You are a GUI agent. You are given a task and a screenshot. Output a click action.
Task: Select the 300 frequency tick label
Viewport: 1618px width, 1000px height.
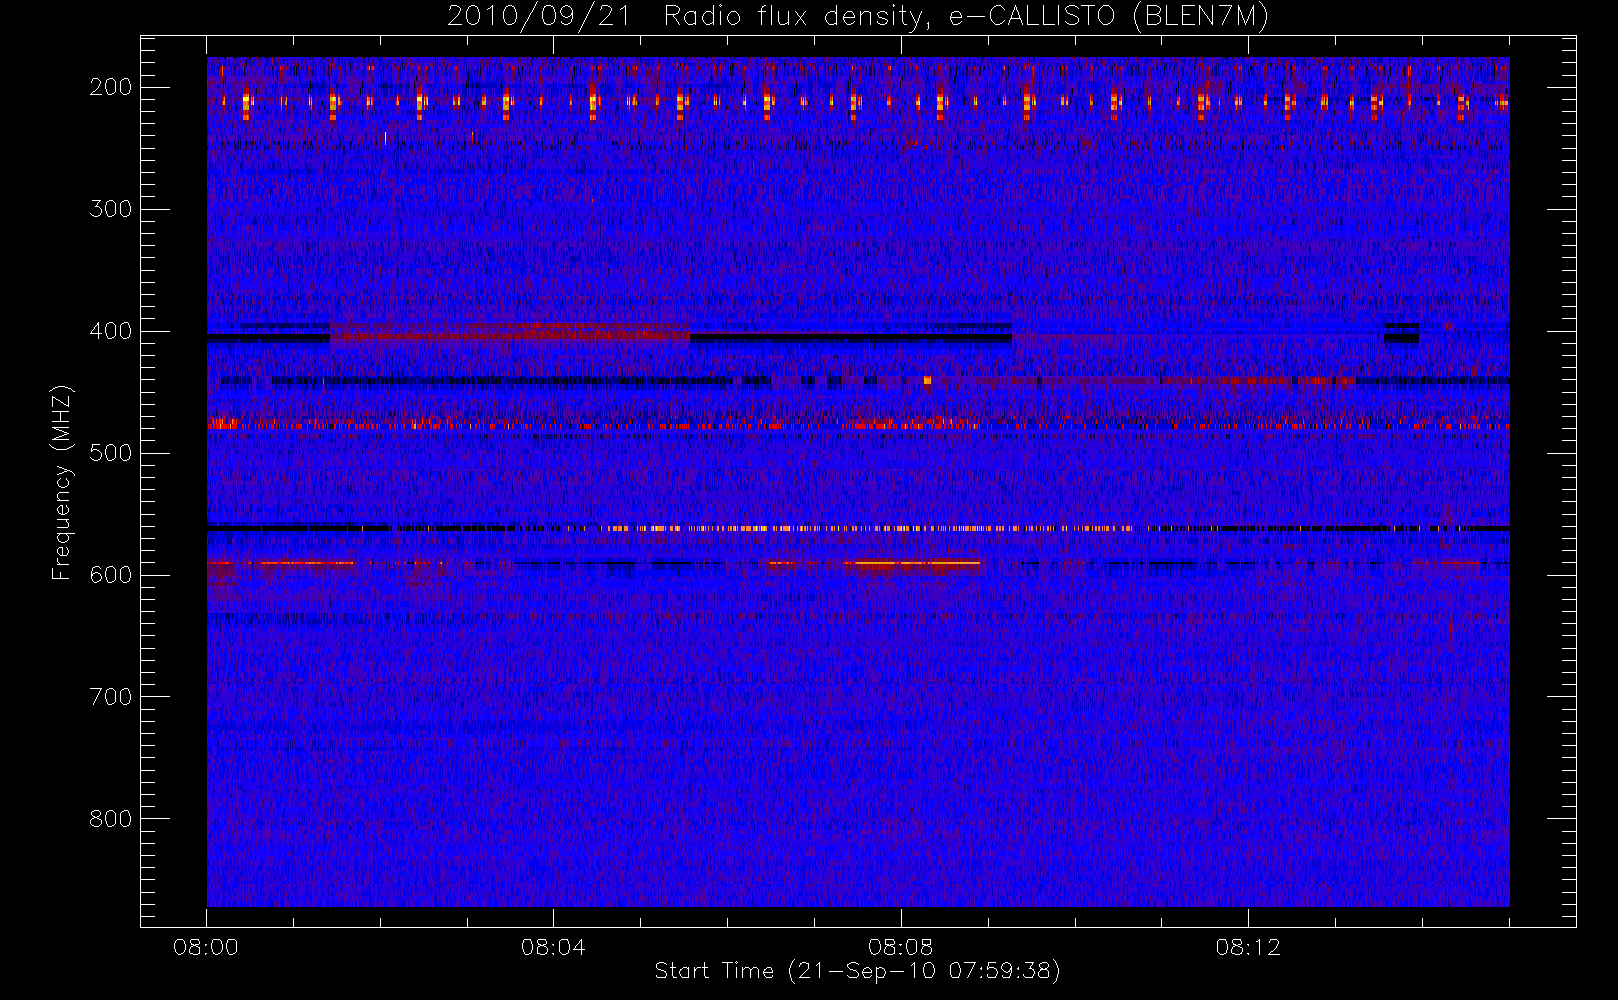click(x=110, y=209)
